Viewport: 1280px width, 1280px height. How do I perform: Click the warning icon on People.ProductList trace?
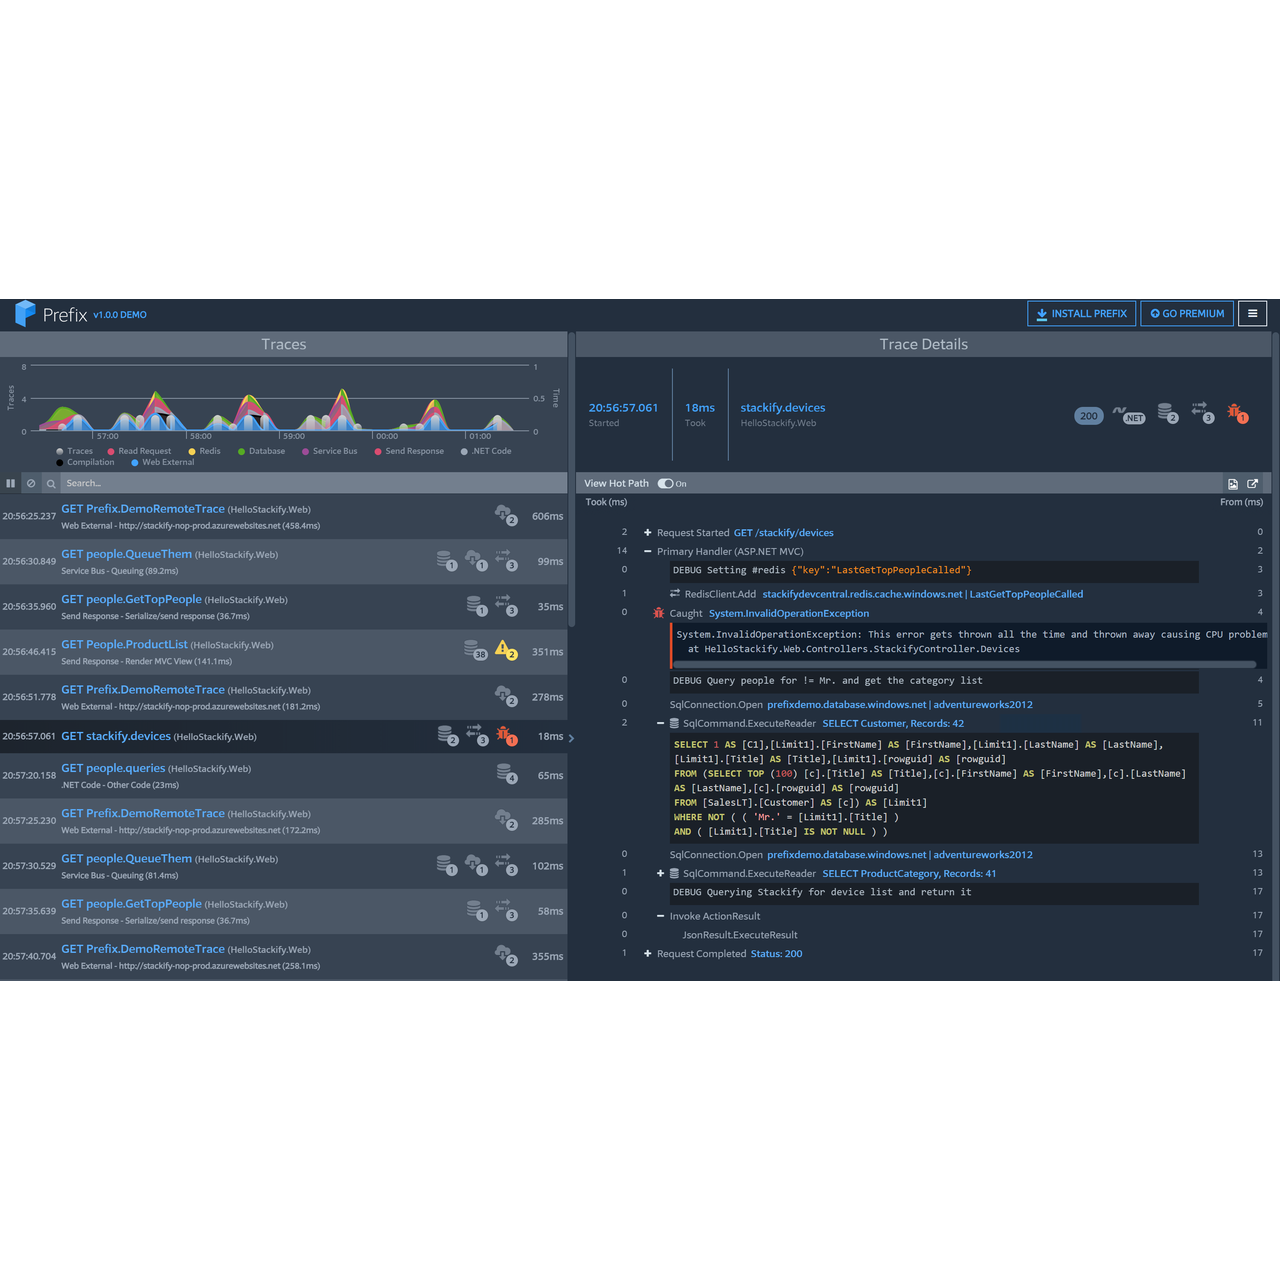[x=505, y=650]
